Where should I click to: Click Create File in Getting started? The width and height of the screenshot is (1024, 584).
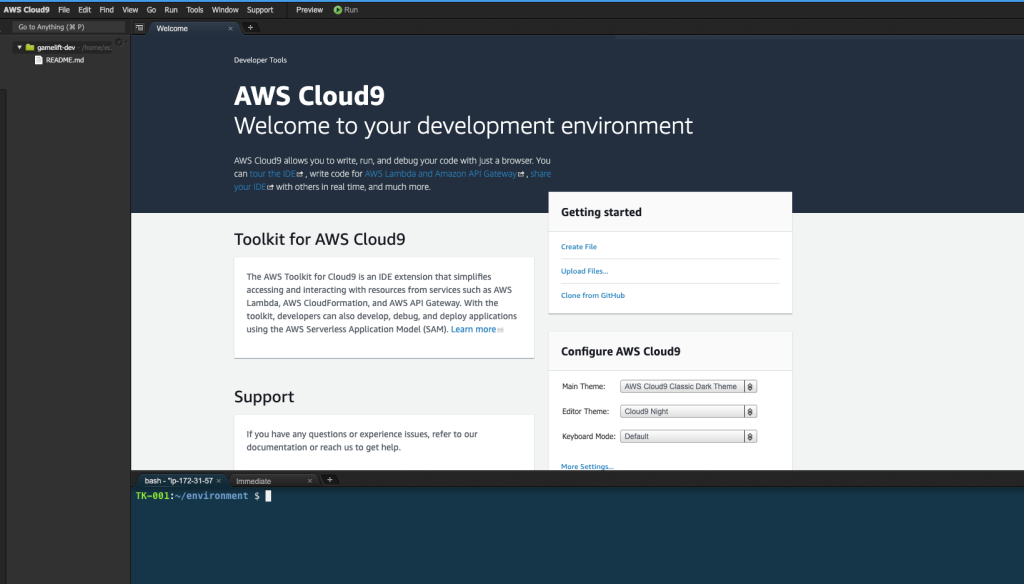(579, 246)
